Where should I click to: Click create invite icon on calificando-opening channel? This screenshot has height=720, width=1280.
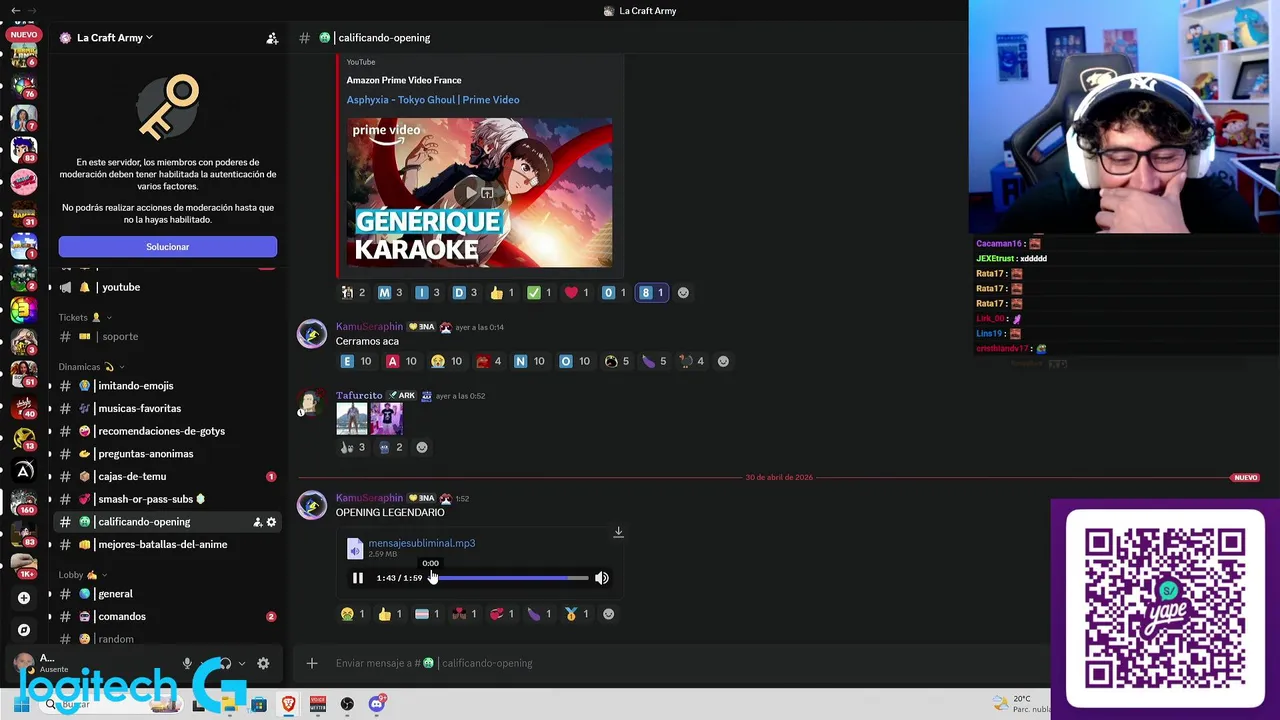pos(257,522)
